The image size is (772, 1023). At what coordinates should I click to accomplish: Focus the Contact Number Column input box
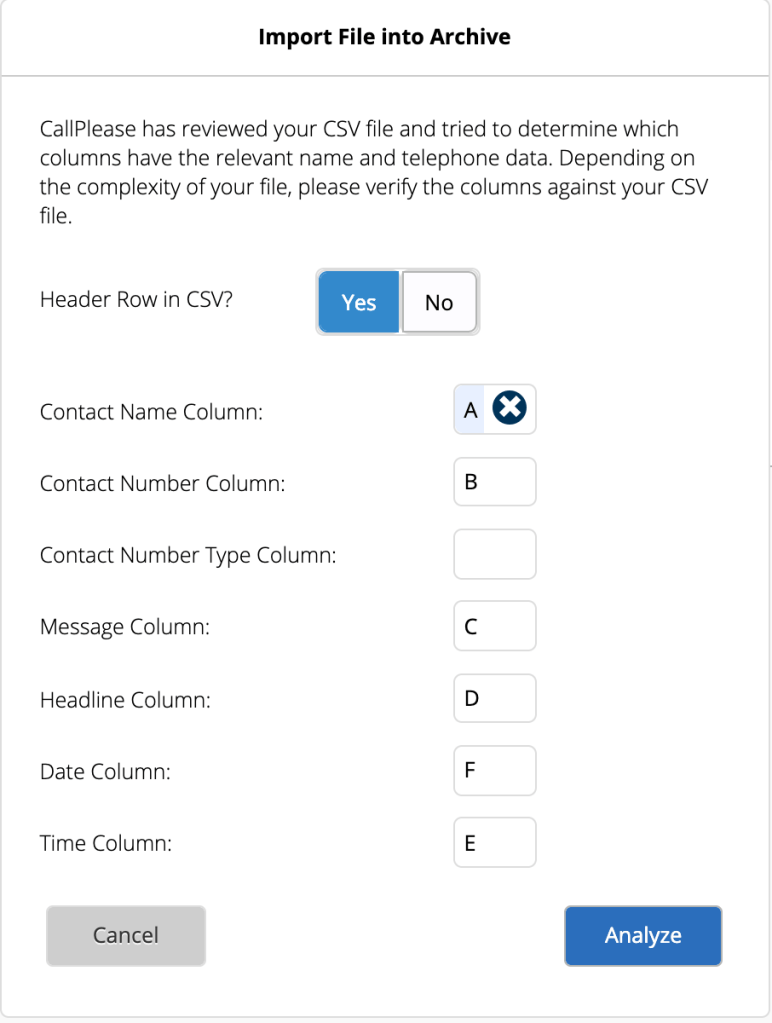(494, 482)
